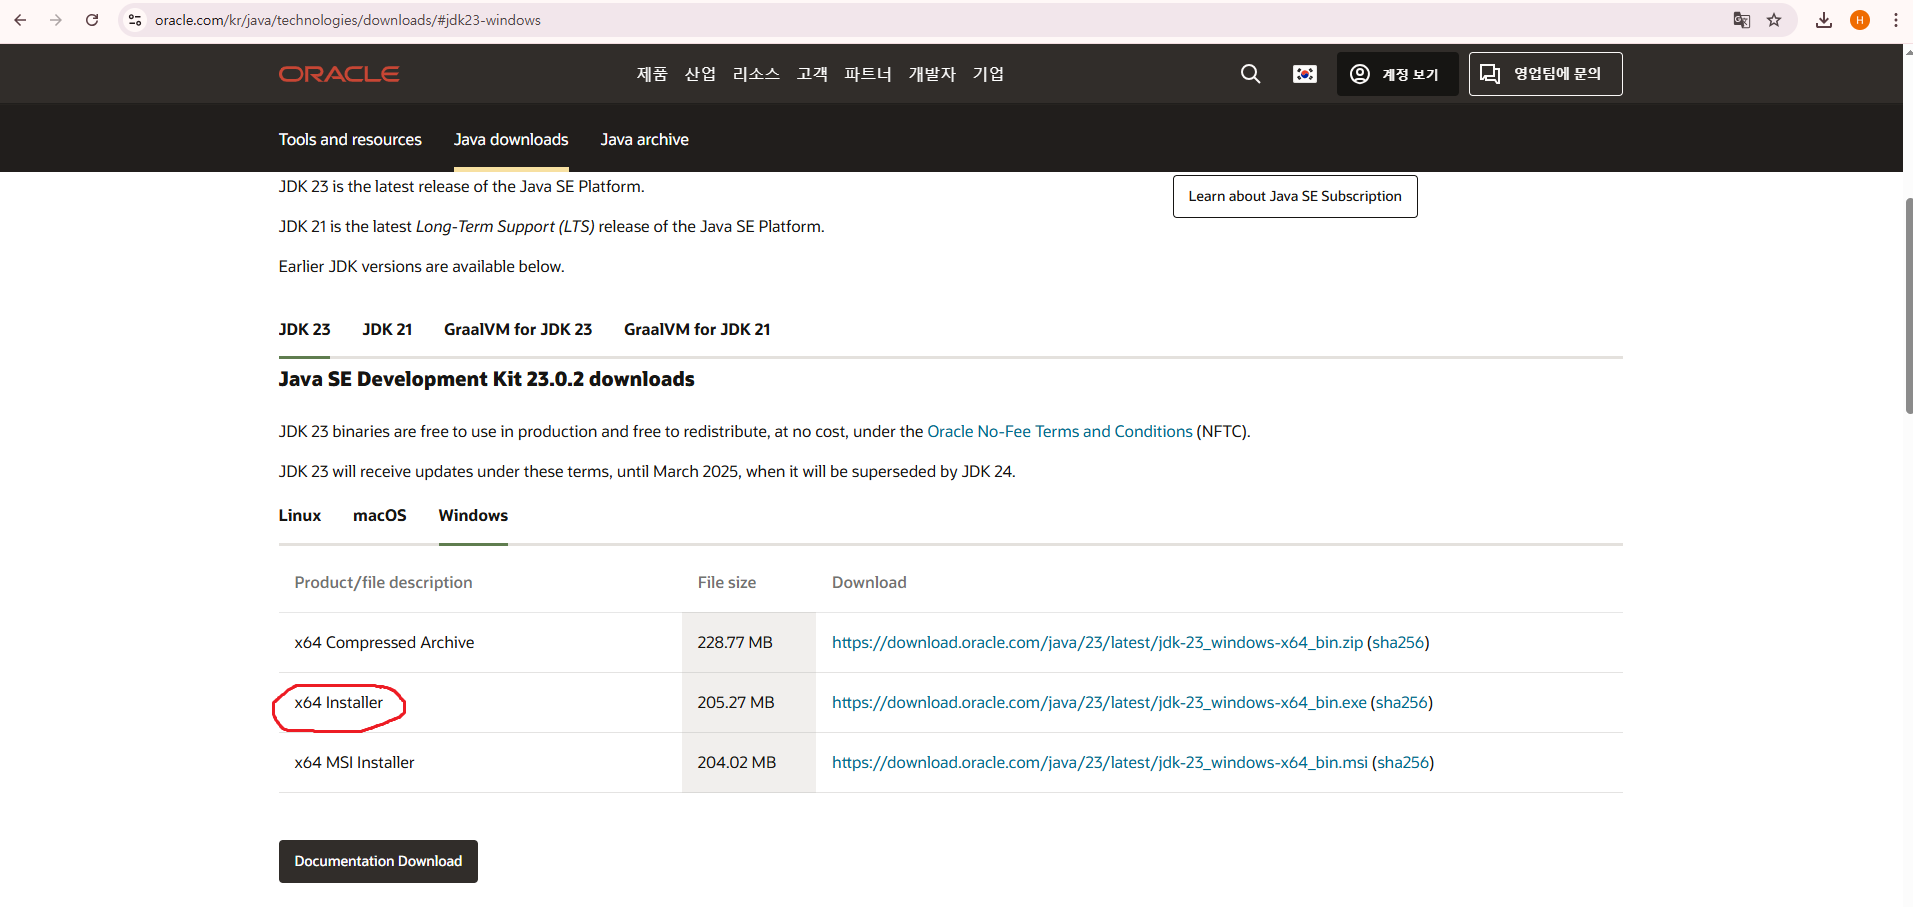Open the 개발자 menu
The image size is (1913, 907).
932,74
